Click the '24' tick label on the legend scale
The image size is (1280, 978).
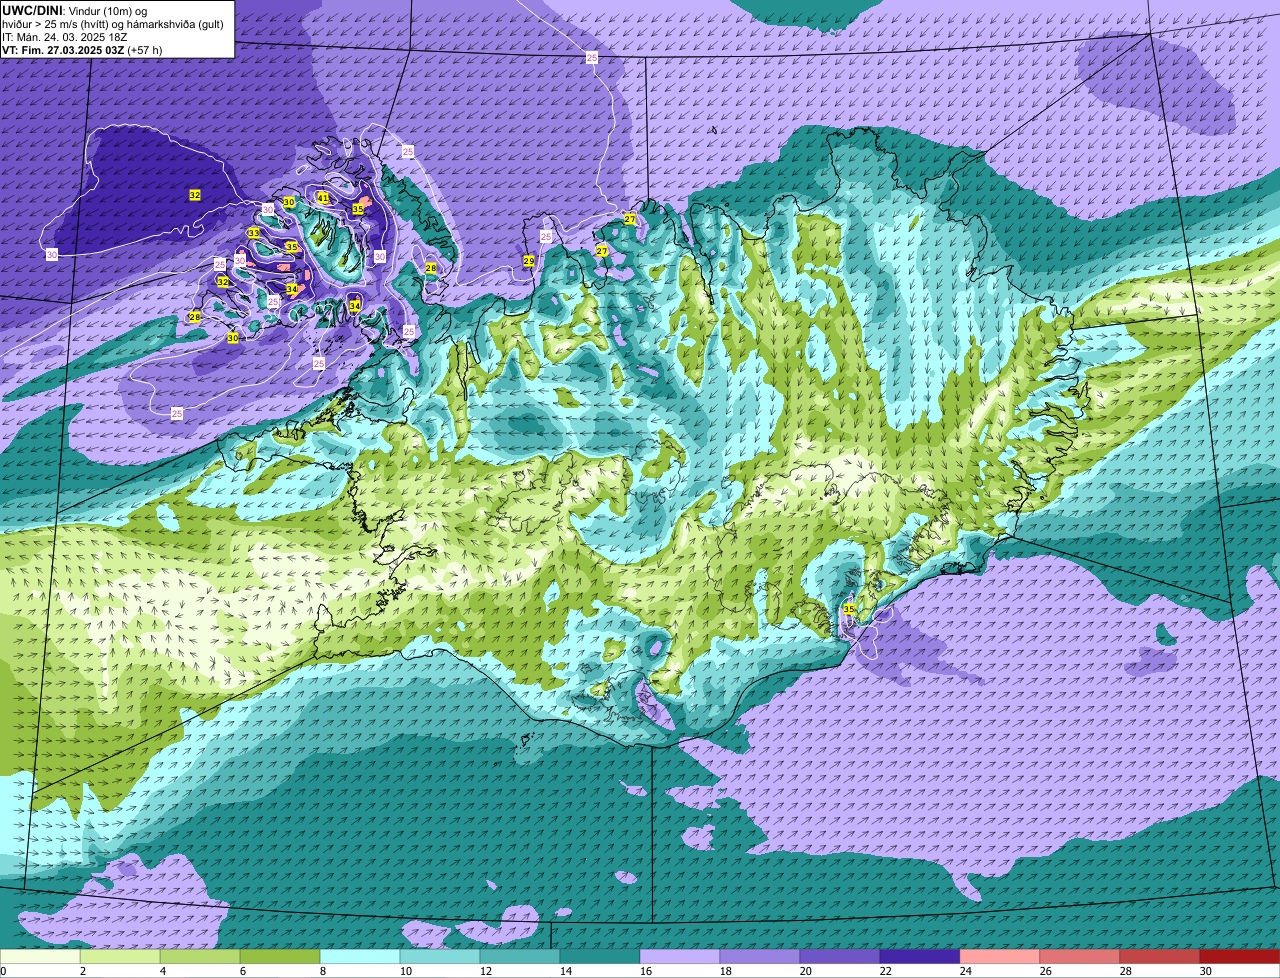[965, 971]
